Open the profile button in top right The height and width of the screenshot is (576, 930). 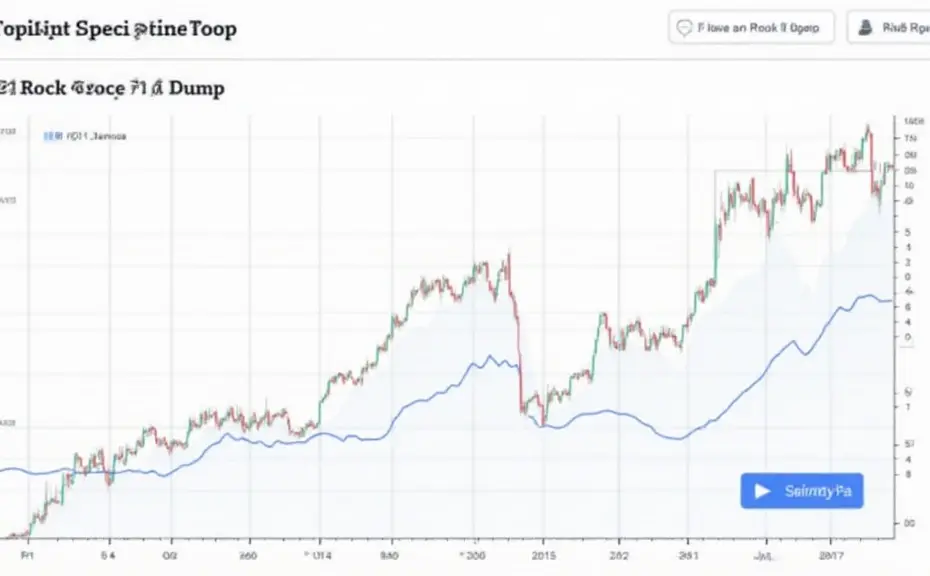click(x=888, y=27)
